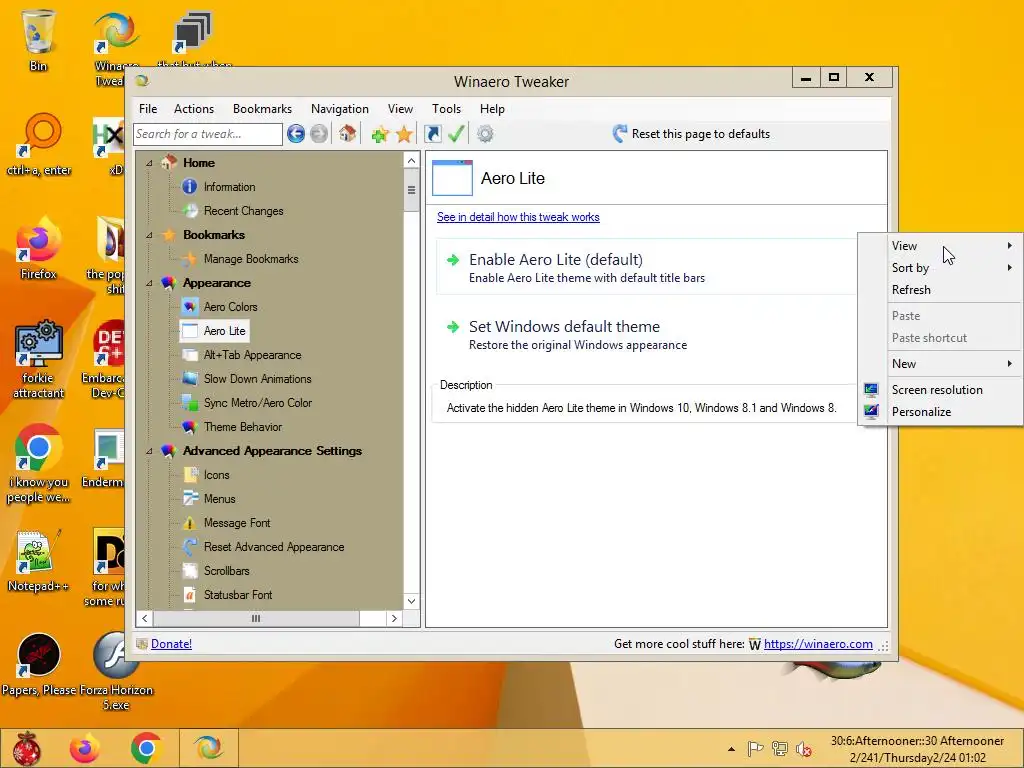Open See in detail how this tweak works link
Screen dimensions: 1024x768
(x=518, y=217)
